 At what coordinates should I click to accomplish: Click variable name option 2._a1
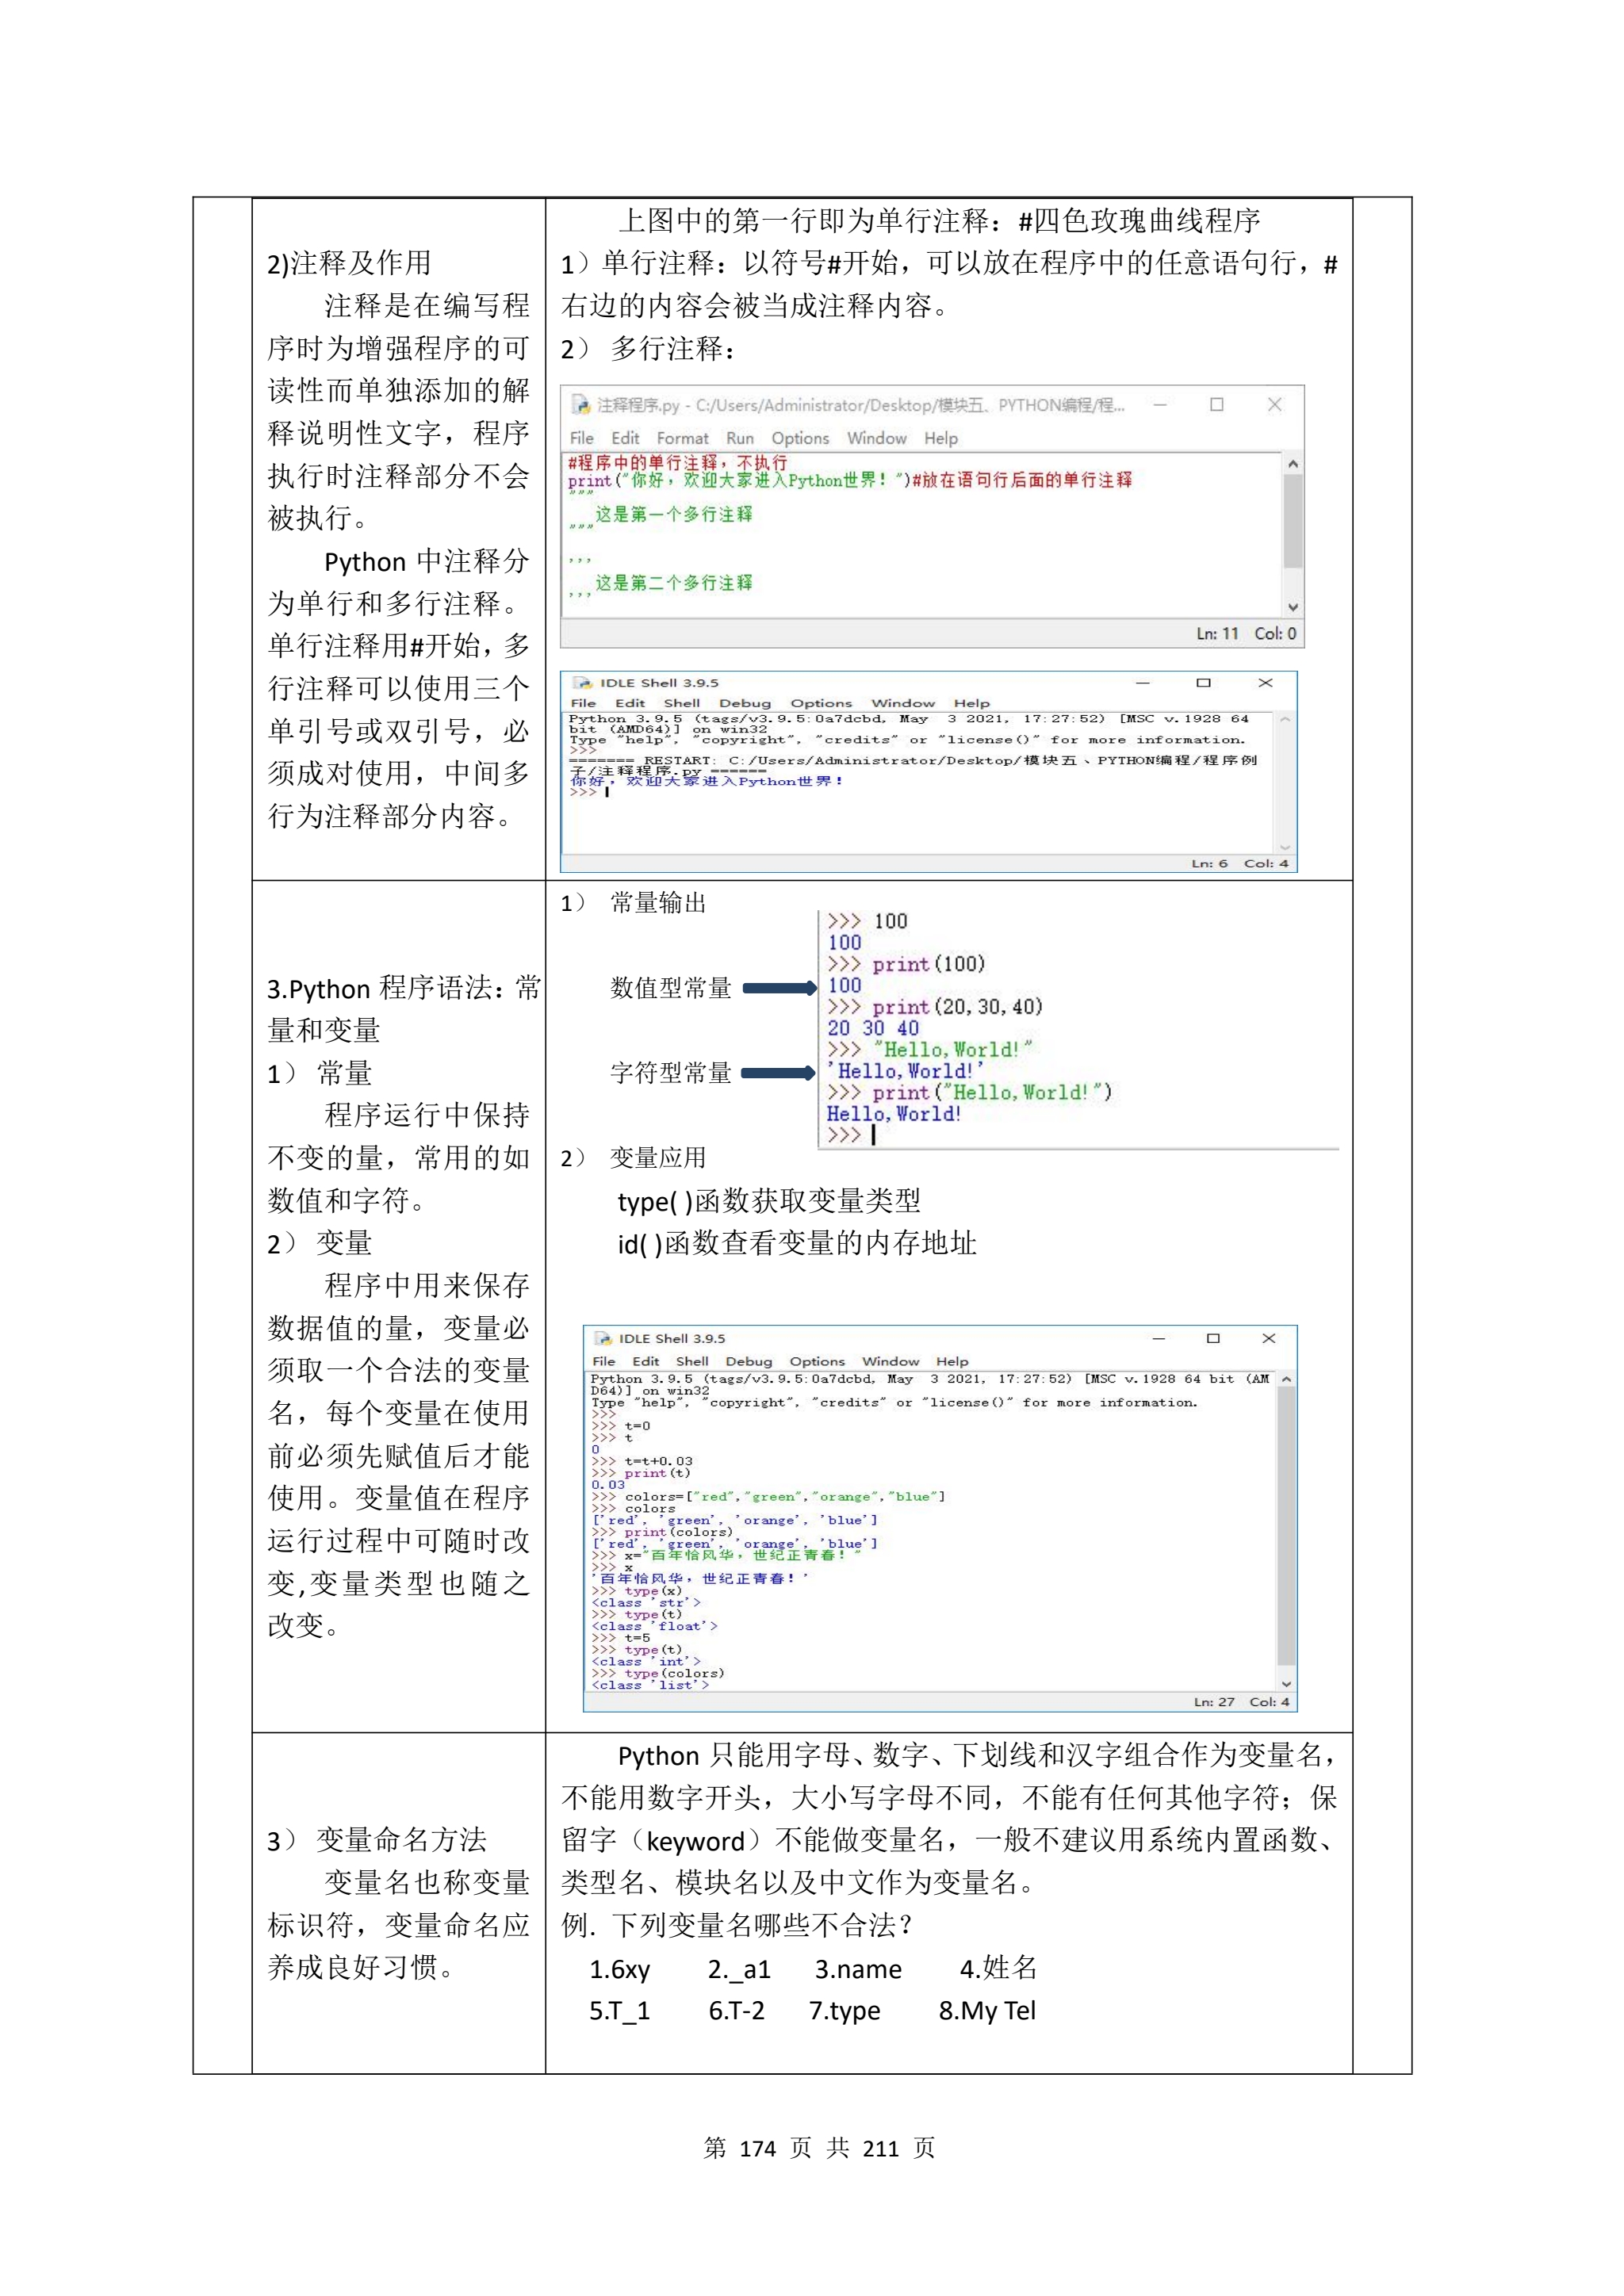tap(740, 1969)
